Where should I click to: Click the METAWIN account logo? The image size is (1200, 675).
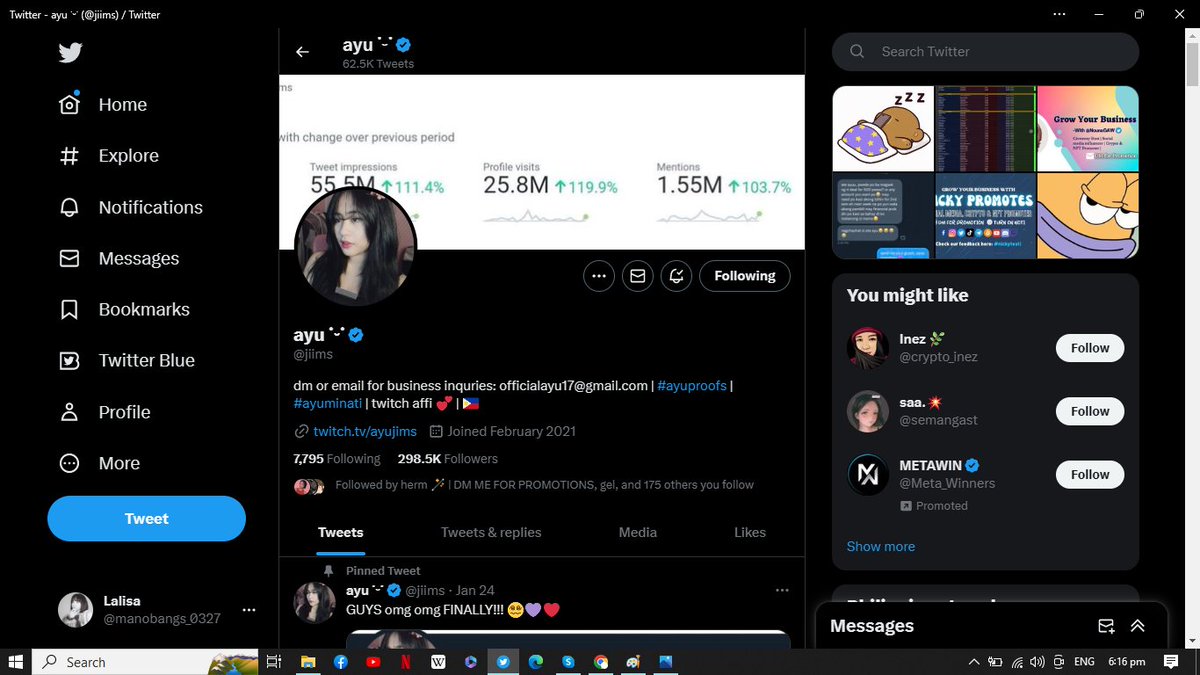(868, 474)
